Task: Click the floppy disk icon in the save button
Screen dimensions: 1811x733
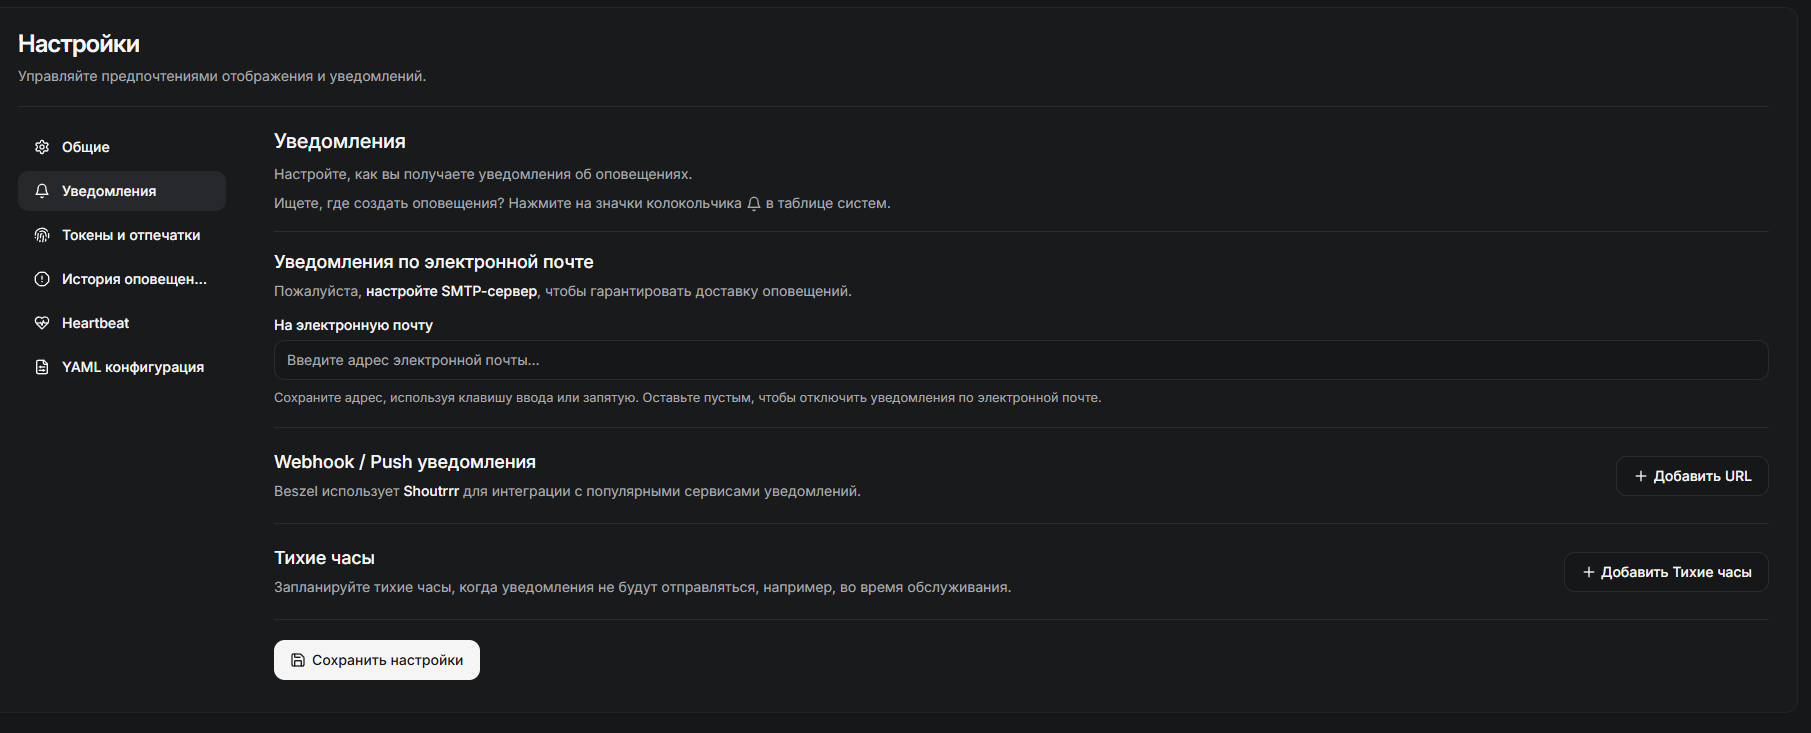Action: click(x=298, y=660)
